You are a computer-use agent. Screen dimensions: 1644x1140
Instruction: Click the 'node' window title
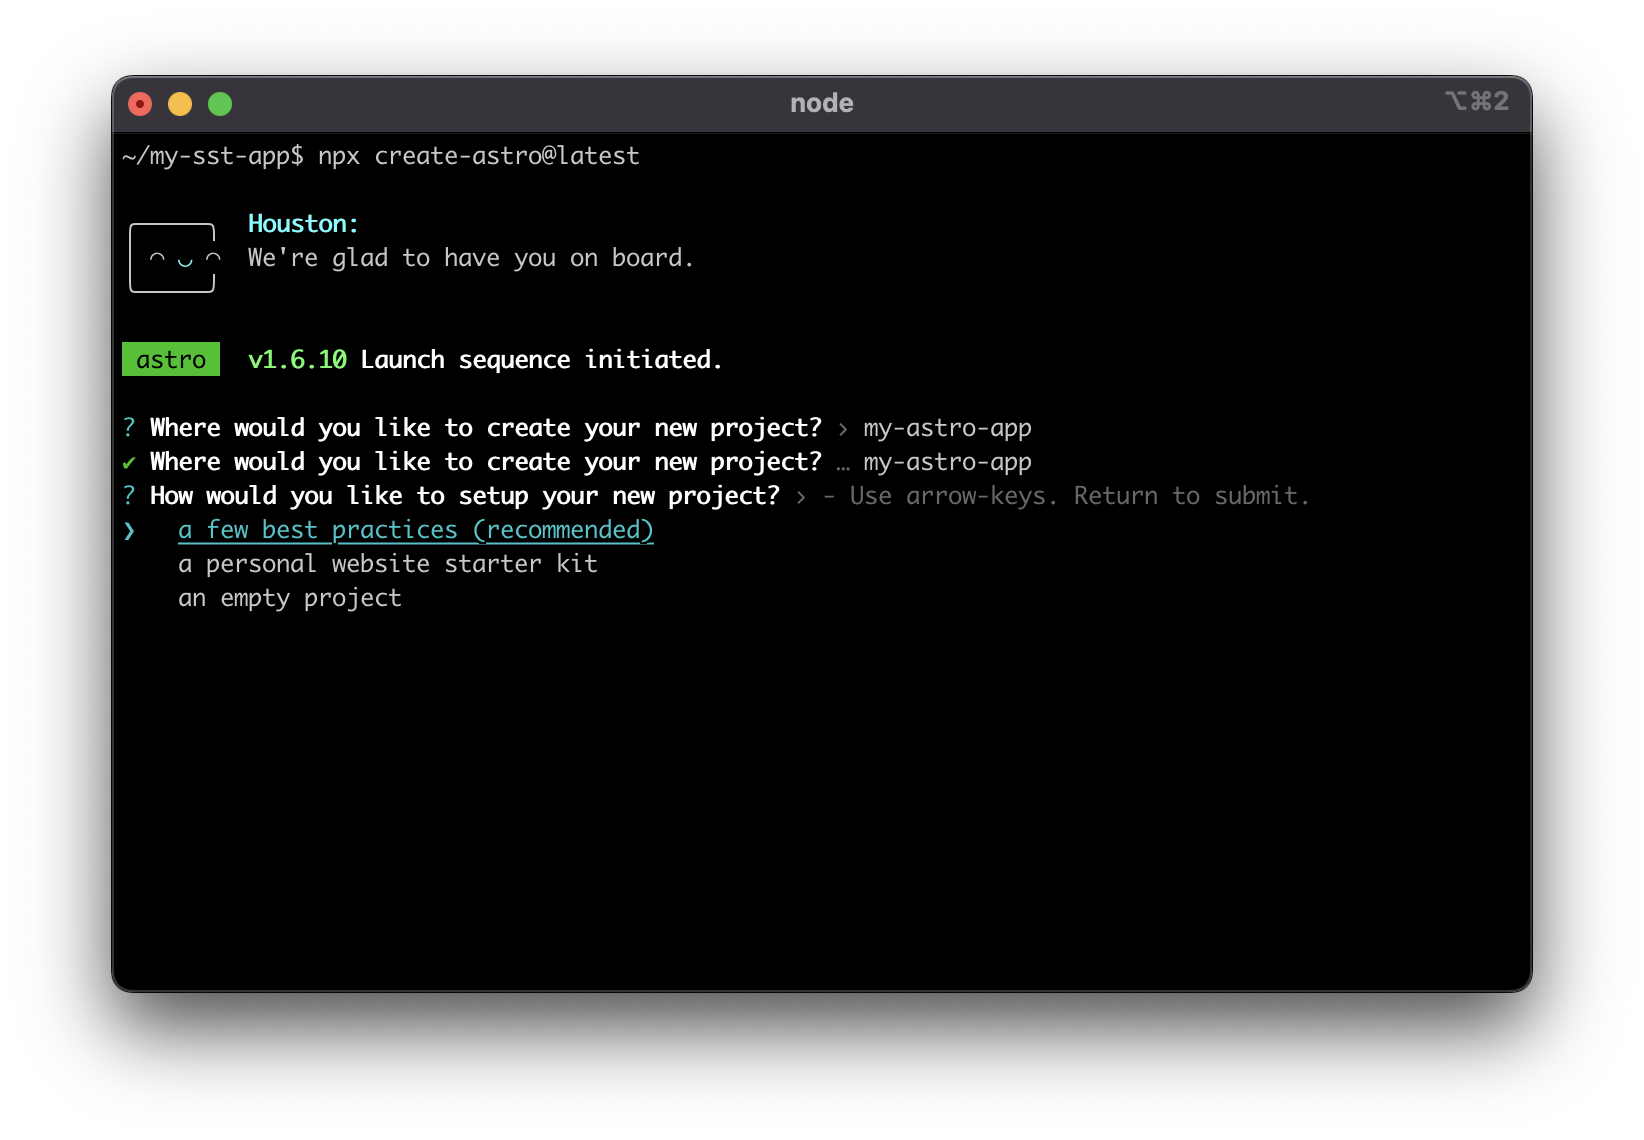click(821, 103)
